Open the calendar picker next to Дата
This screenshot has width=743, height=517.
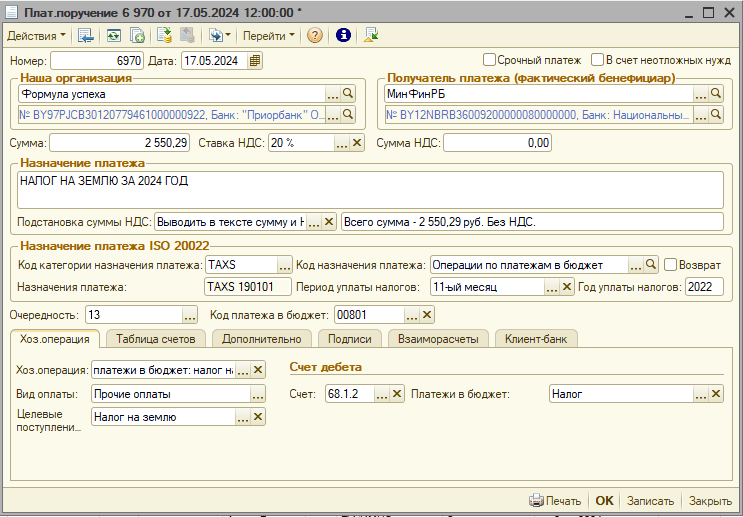pos(255,60)
